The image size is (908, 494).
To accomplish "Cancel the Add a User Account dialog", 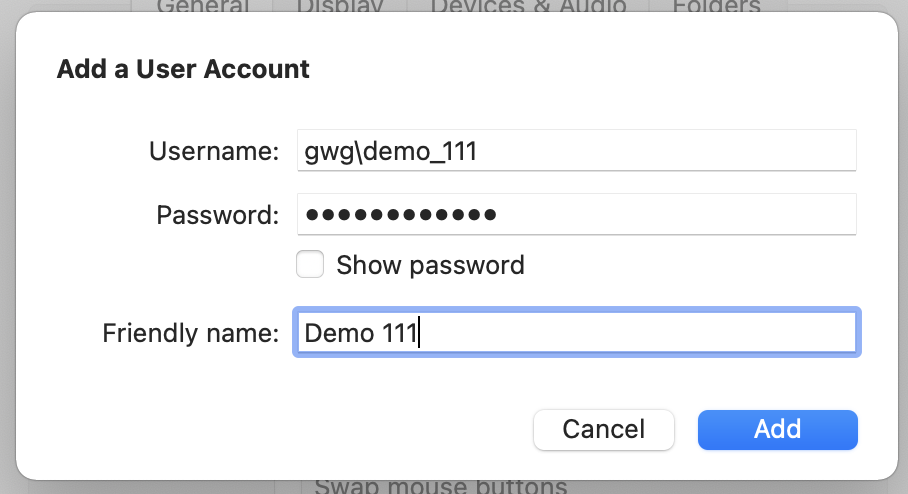I will click(603, 430).
